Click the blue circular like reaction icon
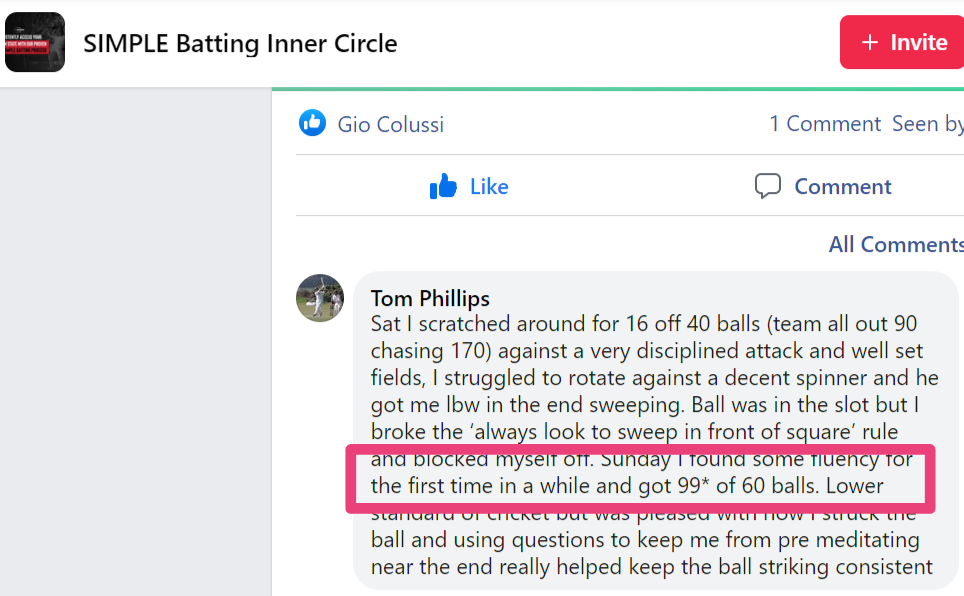This screenshot has width=964, height=596. click(312, 123)
